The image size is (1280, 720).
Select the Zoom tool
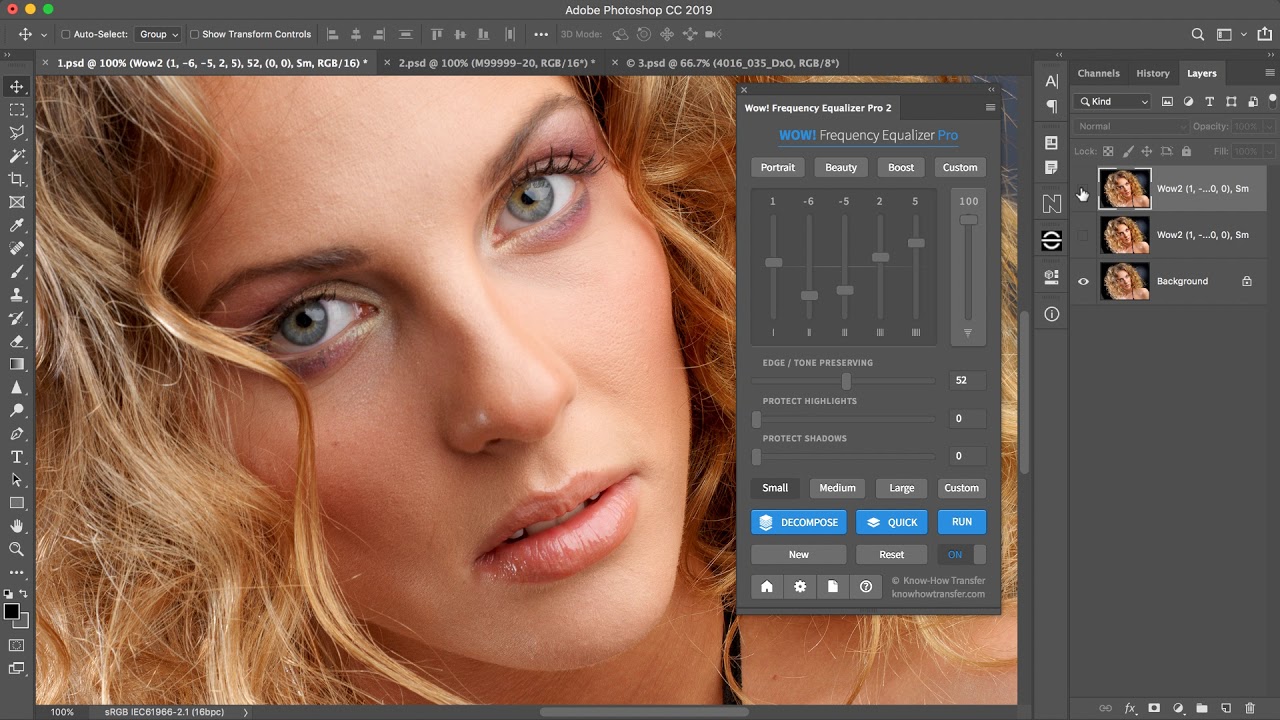point(17,549)
